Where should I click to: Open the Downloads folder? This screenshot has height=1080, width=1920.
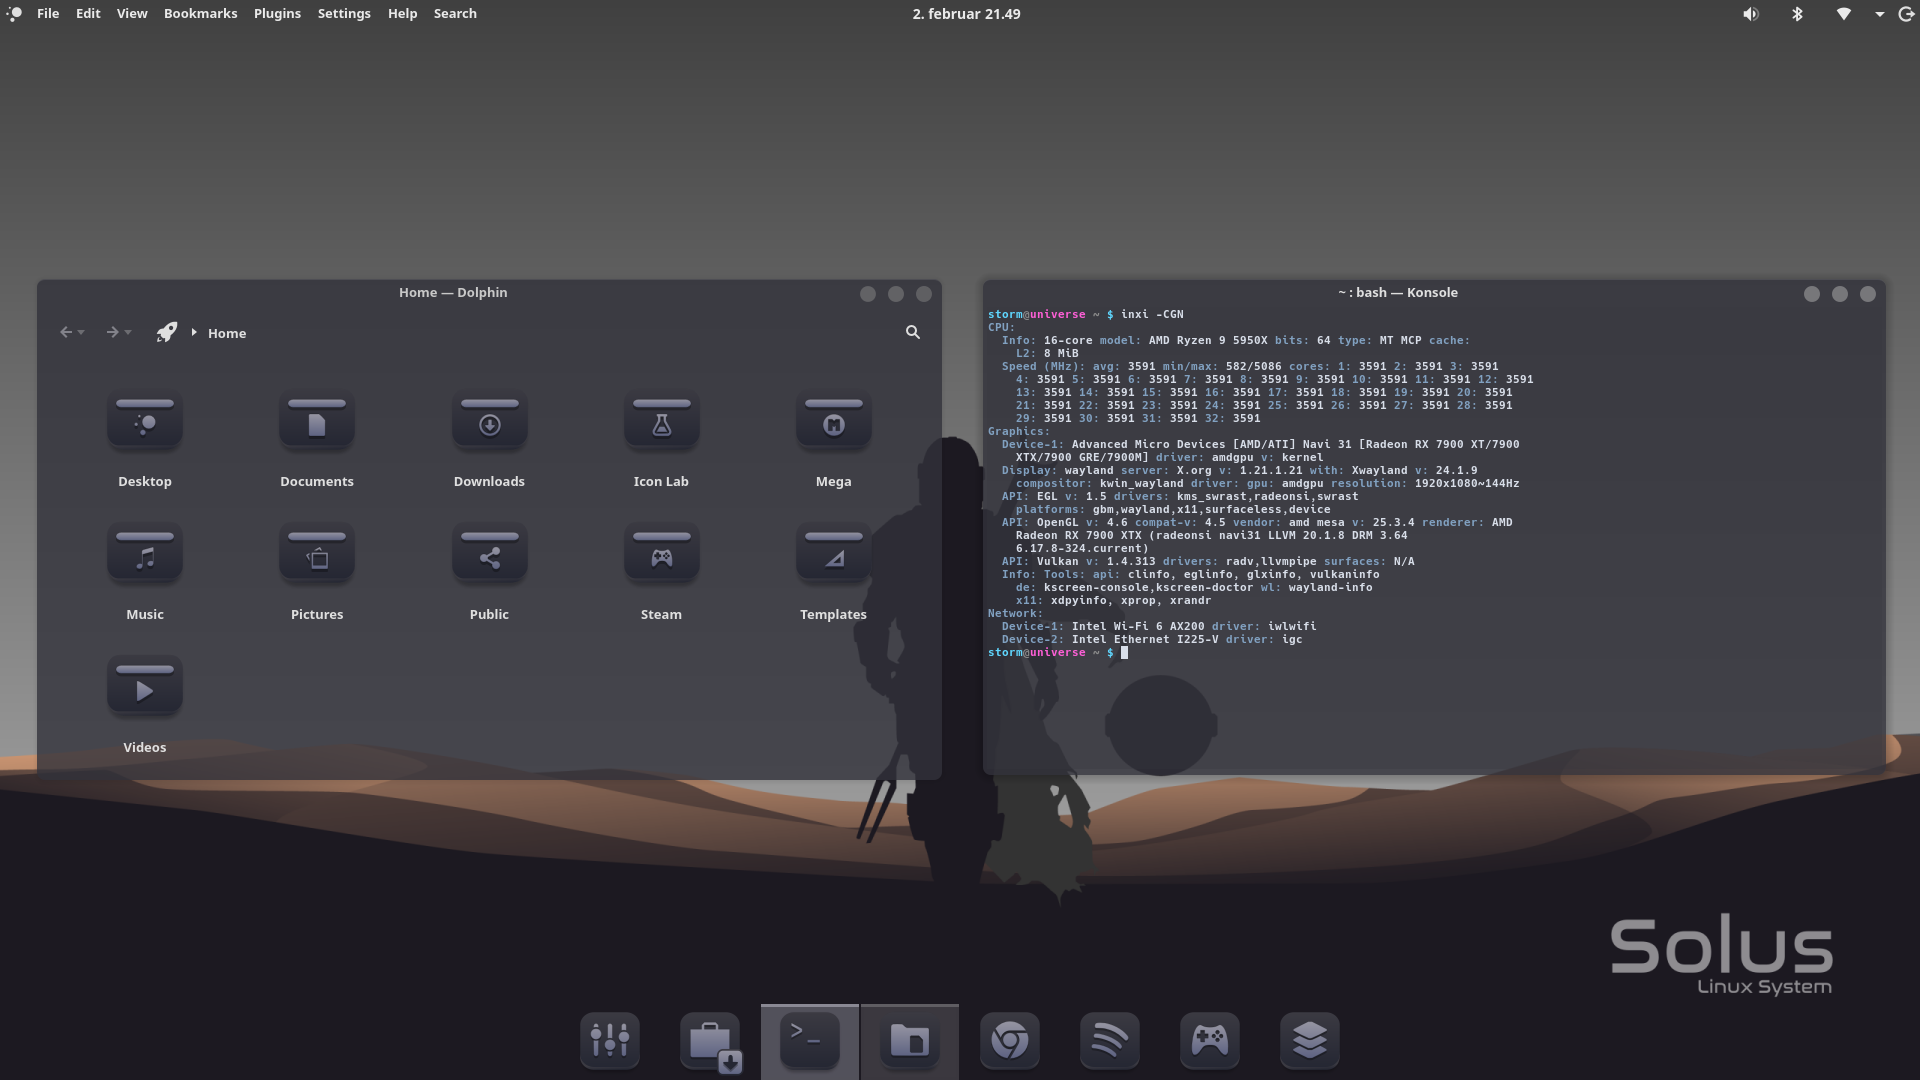coord(489,423)
